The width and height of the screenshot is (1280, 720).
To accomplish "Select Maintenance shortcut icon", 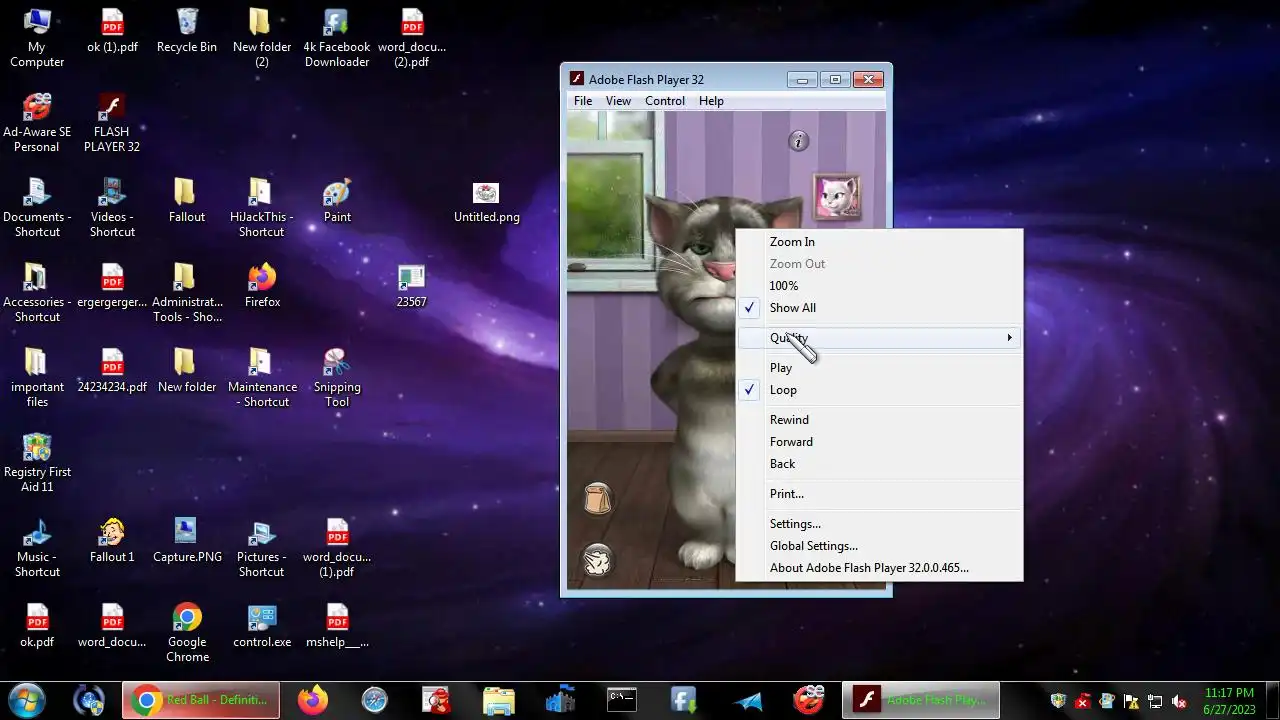I will click(x=262, y=379).
